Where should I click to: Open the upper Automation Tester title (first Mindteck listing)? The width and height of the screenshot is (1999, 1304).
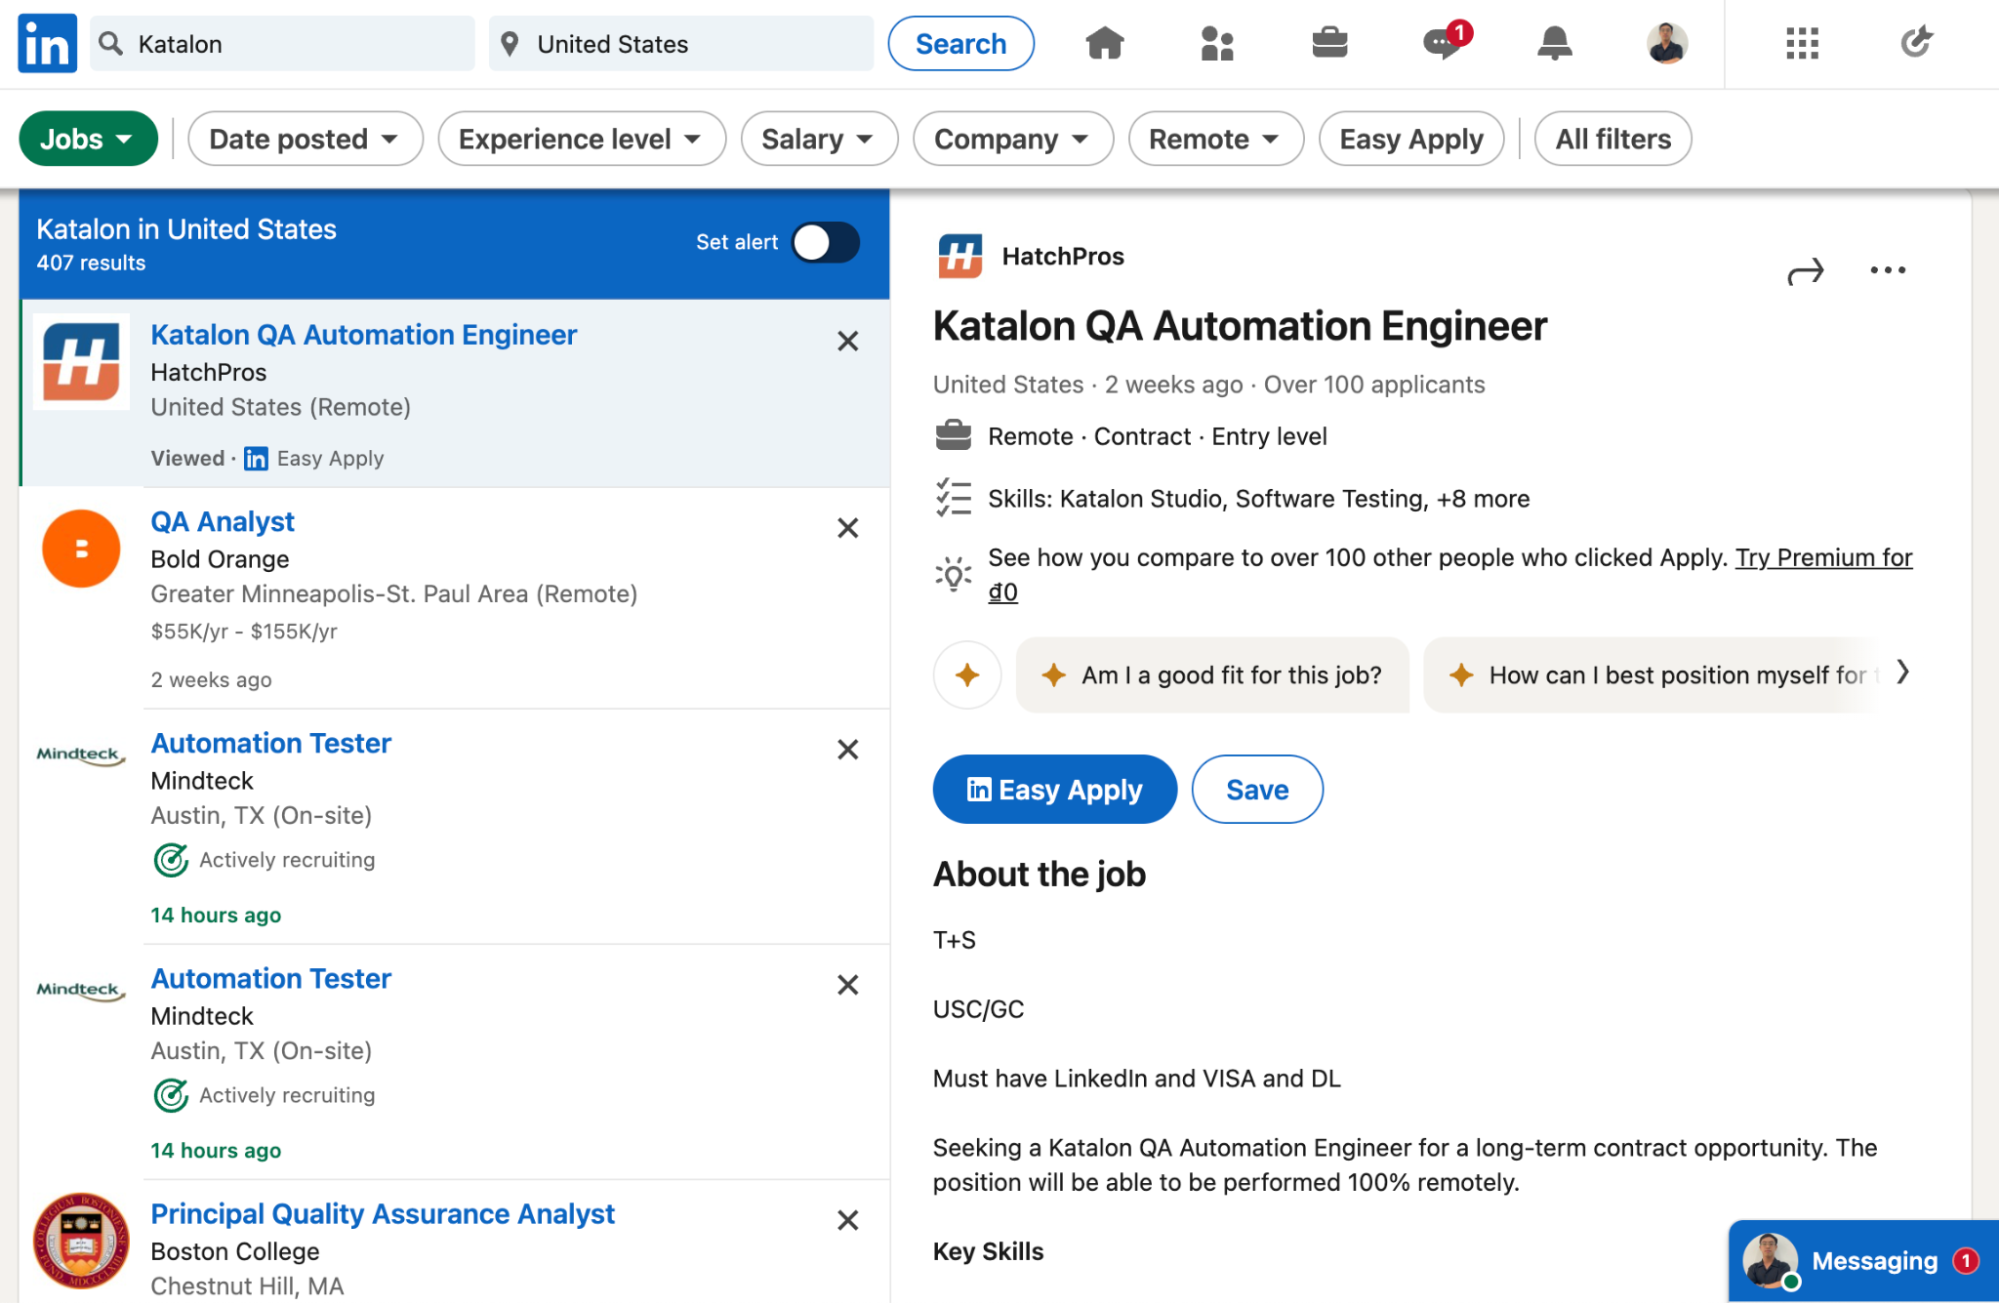coord(270,743)
